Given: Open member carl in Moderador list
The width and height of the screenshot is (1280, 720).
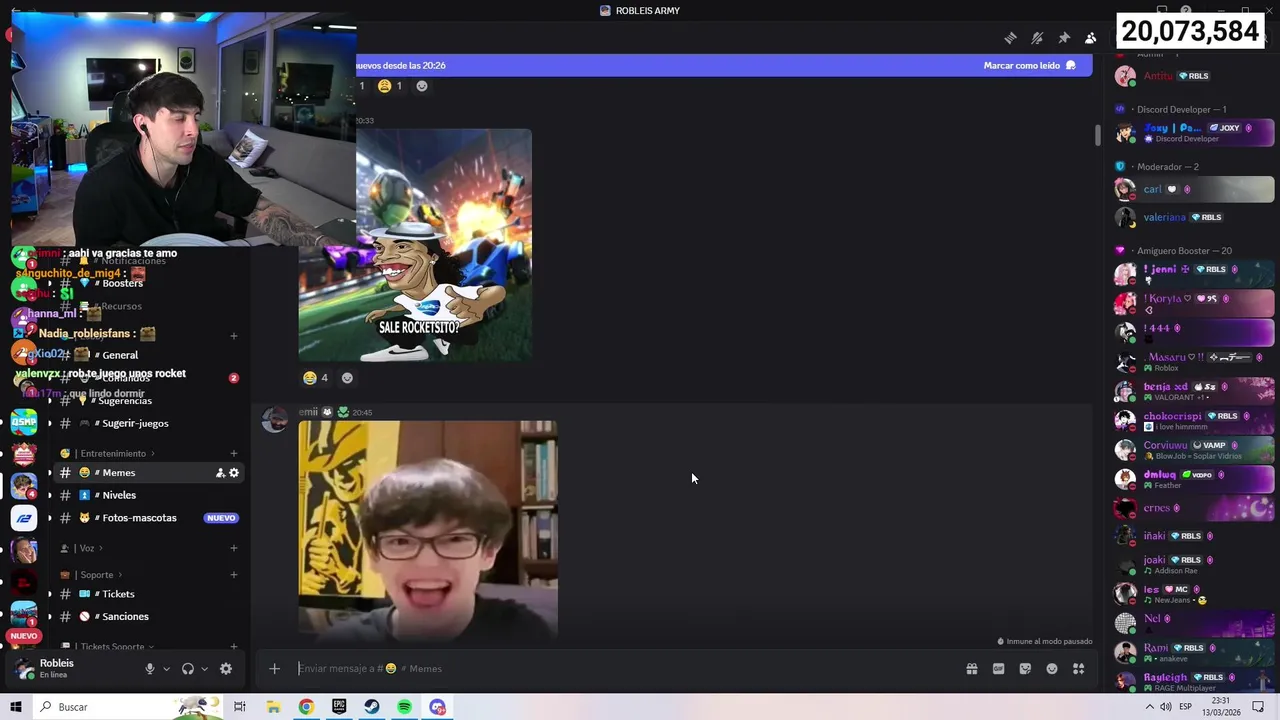Looking at the screenshot, I should pyautogui.click(x=1194, y=189).
